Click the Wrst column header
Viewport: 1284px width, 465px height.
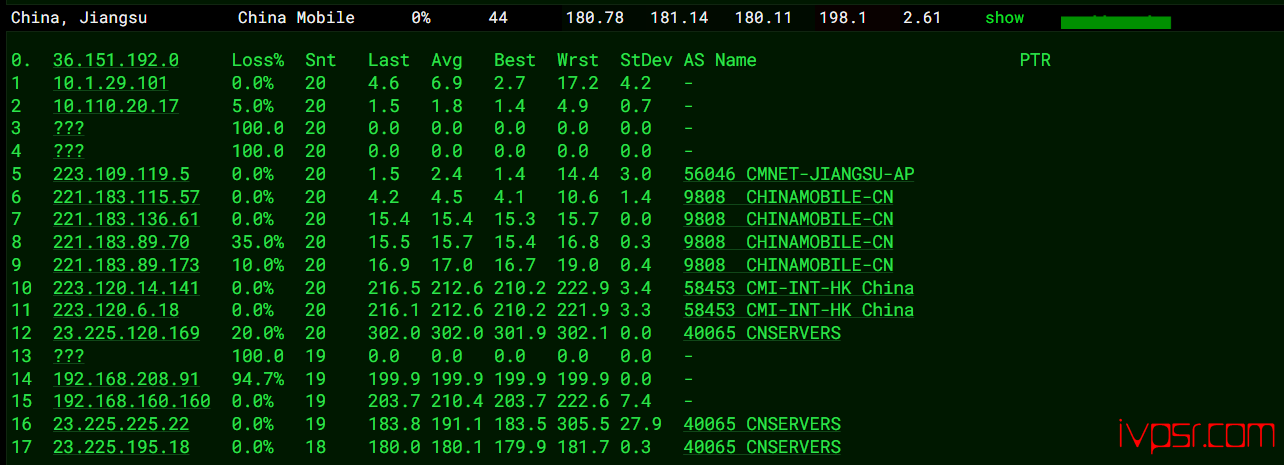coord(578,61)
